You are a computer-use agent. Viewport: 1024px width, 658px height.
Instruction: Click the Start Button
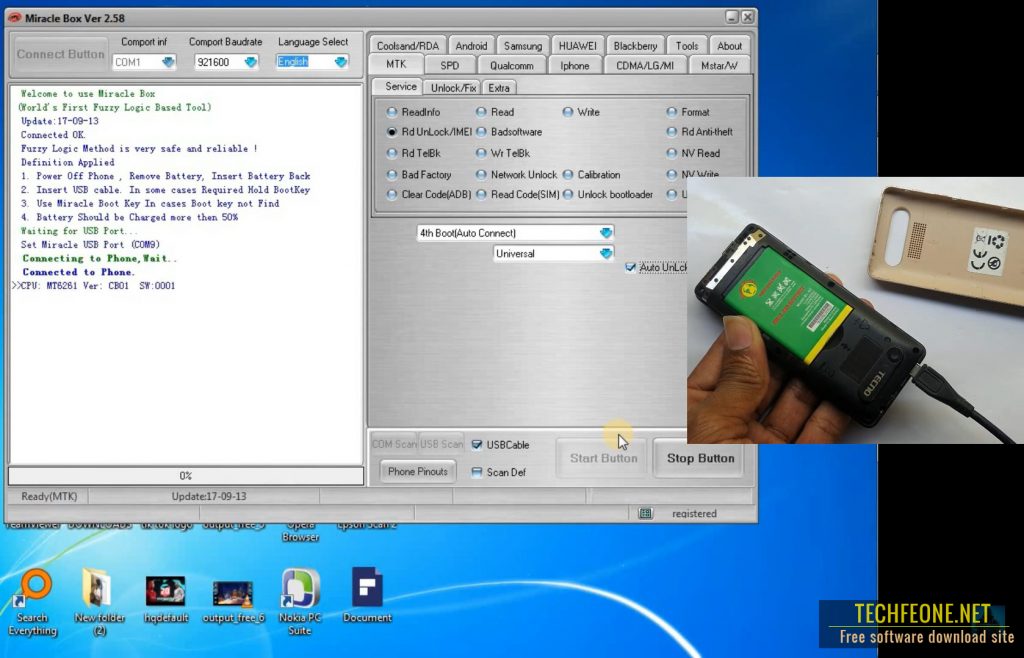[x=603, y=458]
